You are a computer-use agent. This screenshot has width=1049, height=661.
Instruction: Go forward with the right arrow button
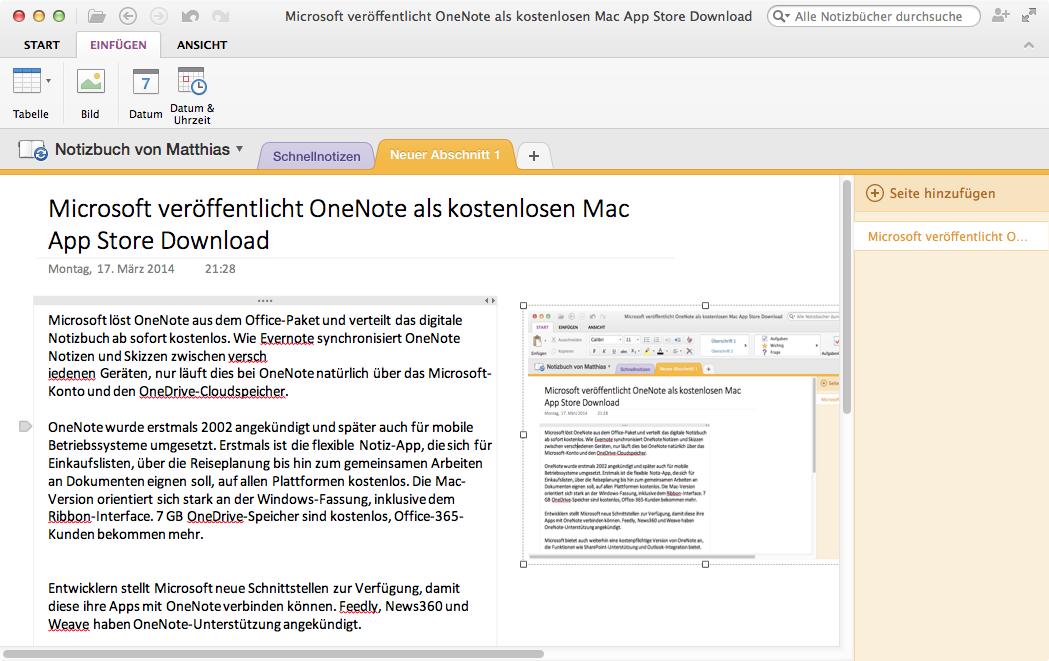click(159, 16)
